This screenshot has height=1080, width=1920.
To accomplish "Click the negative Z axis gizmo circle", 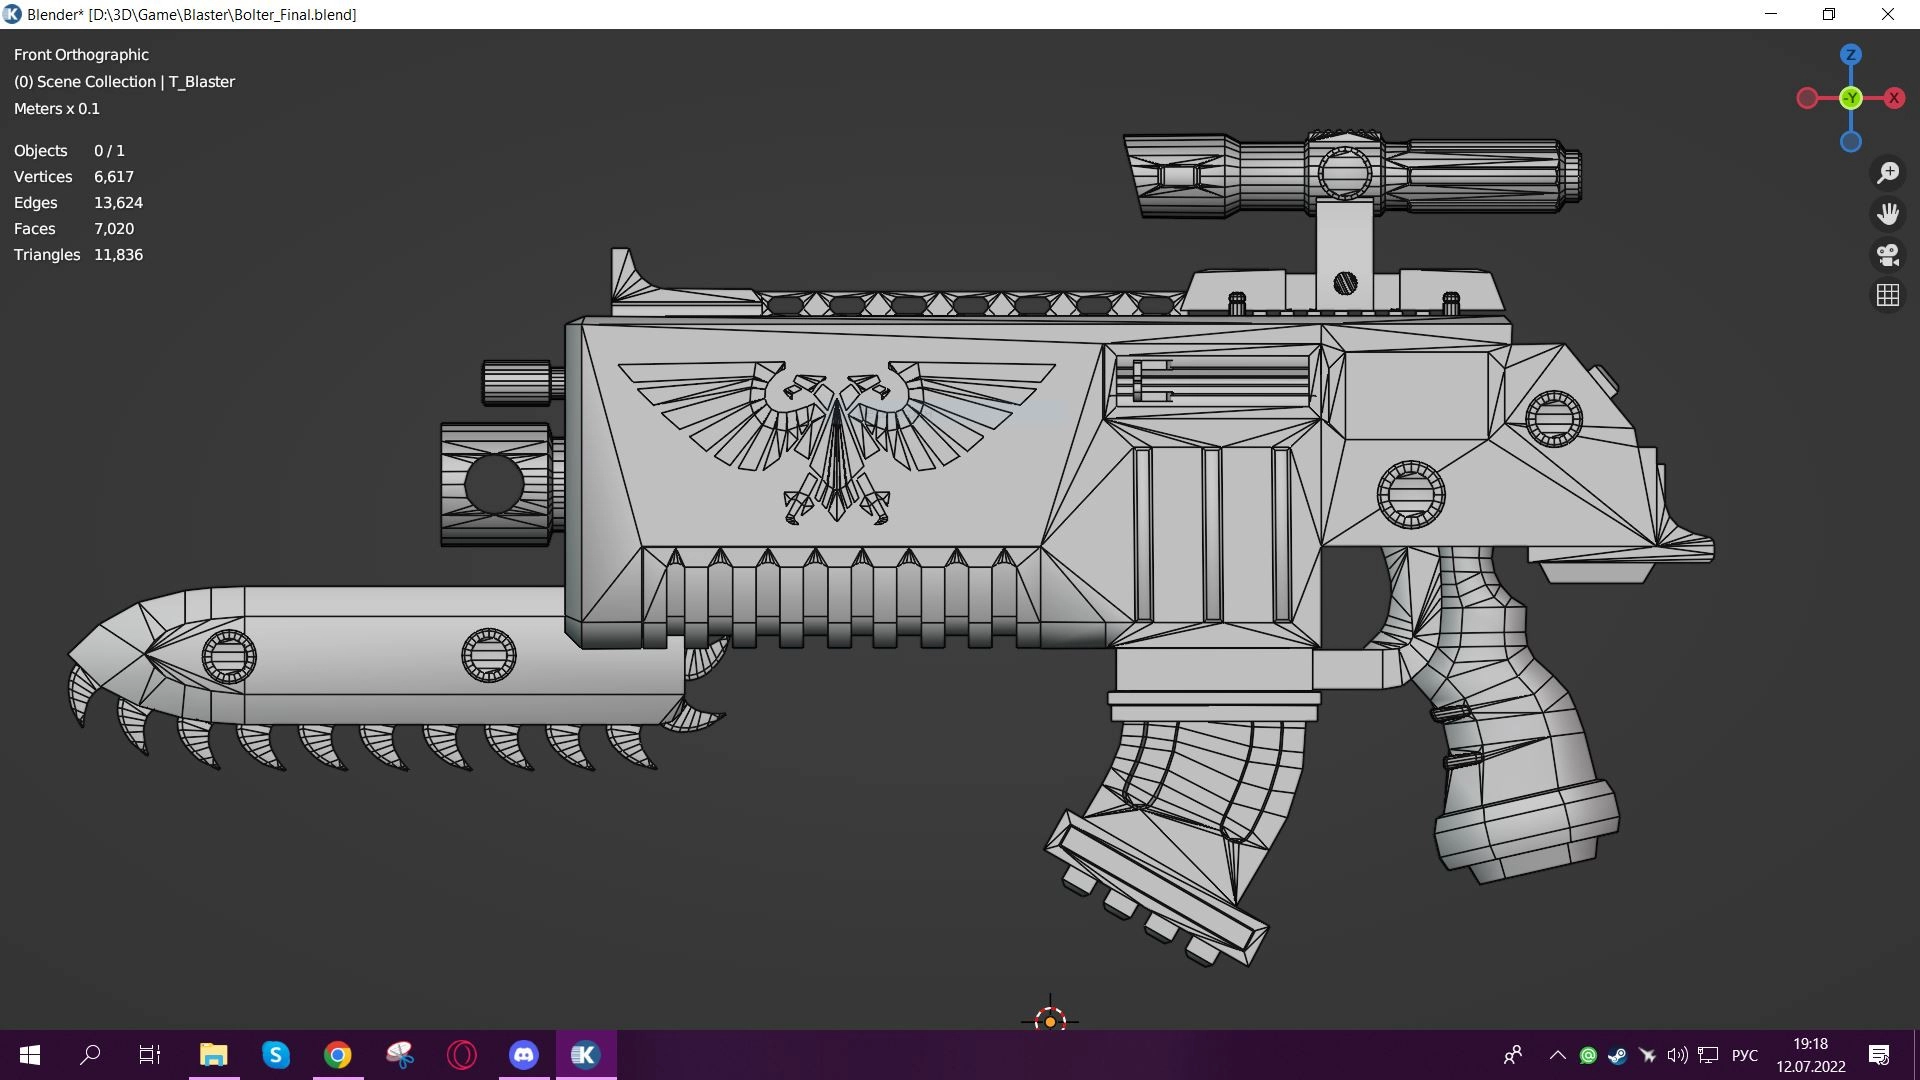I will pyautogui.click(x=1851, y=142).
